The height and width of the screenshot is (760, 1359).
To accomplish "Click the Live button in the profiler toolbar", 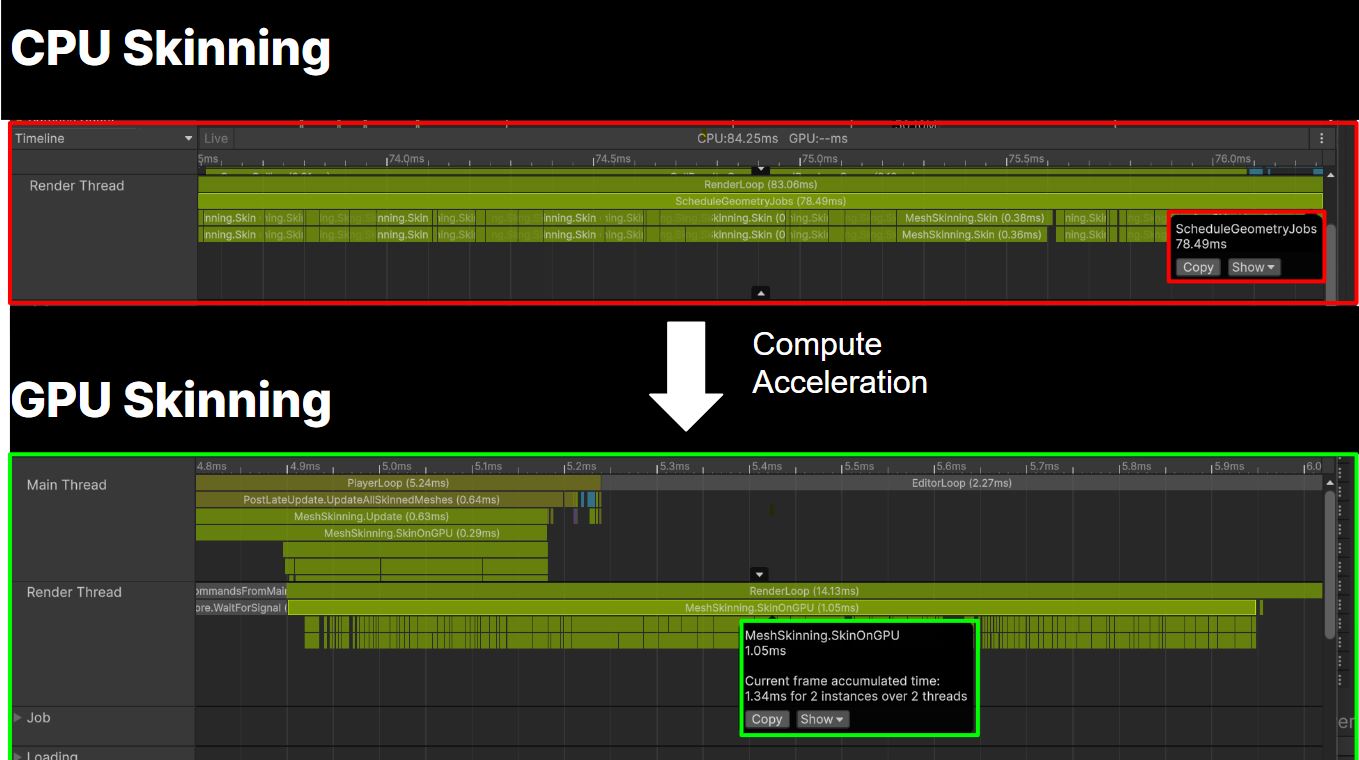I will [x=215, y=139].
